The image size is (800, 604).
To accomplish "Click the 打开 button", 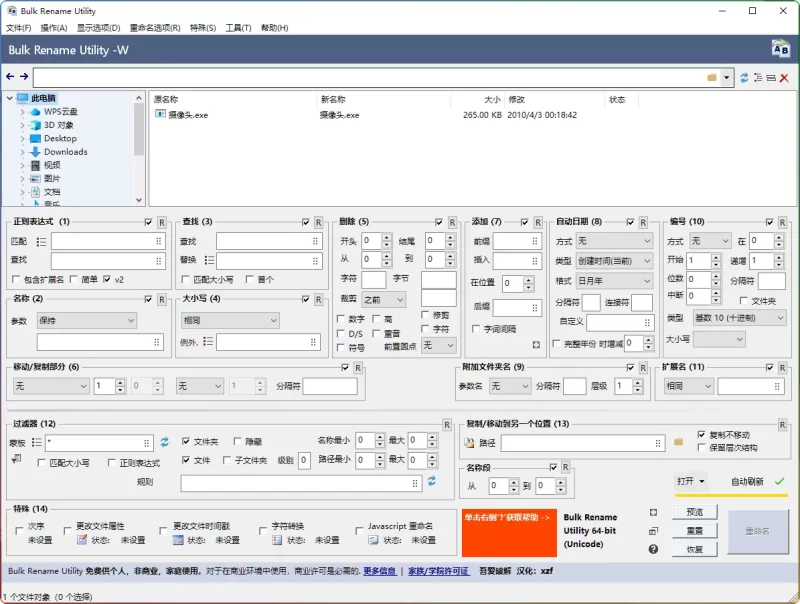I will coord(686,480).
